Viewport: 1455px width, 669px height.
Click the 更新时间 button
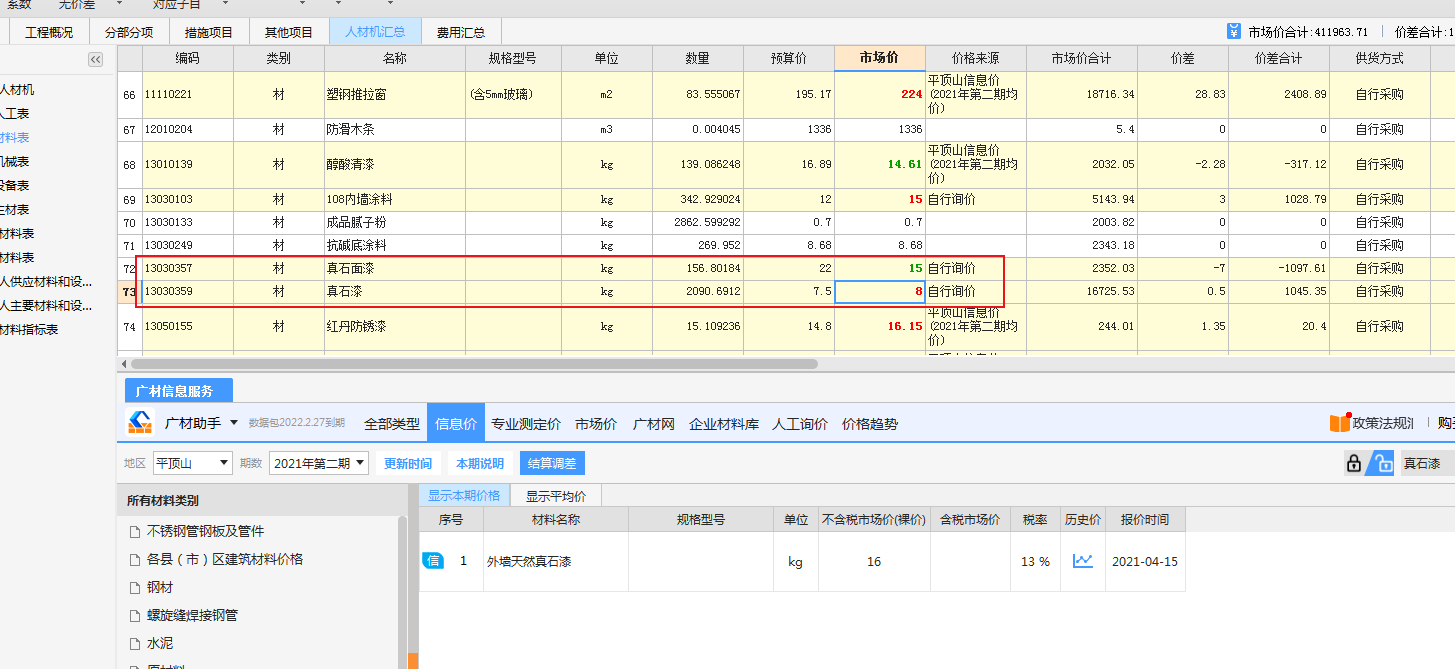[x=408, y=463]
